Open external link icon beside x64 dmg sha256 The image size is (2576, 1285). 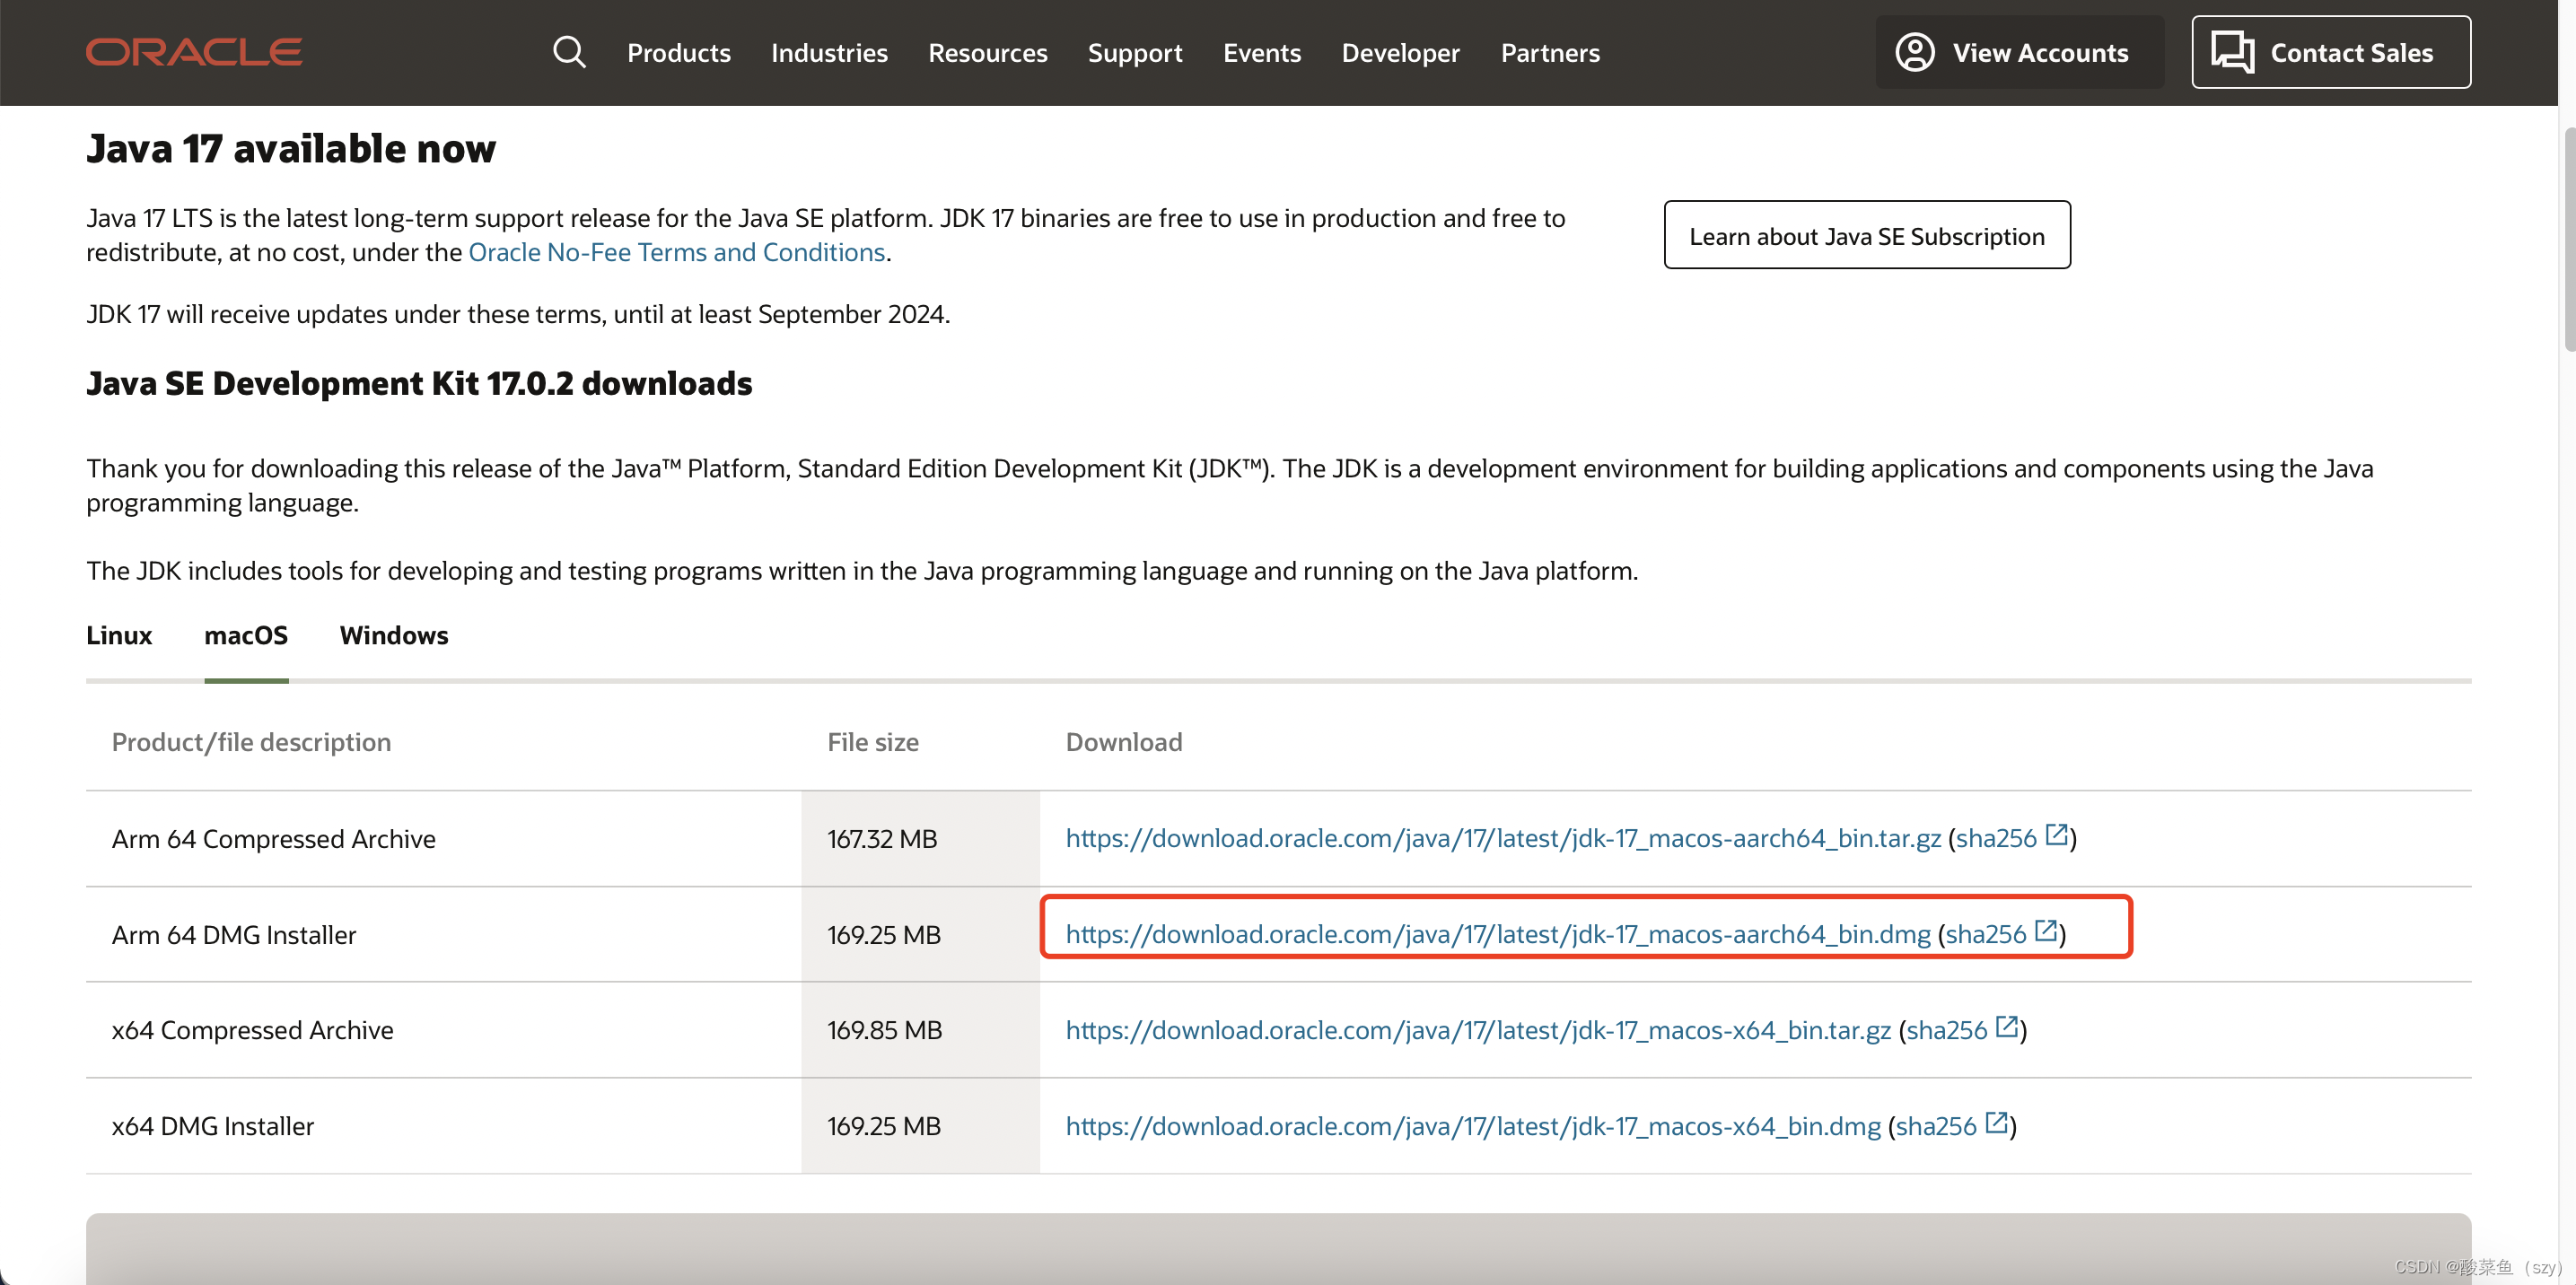1996,1123
